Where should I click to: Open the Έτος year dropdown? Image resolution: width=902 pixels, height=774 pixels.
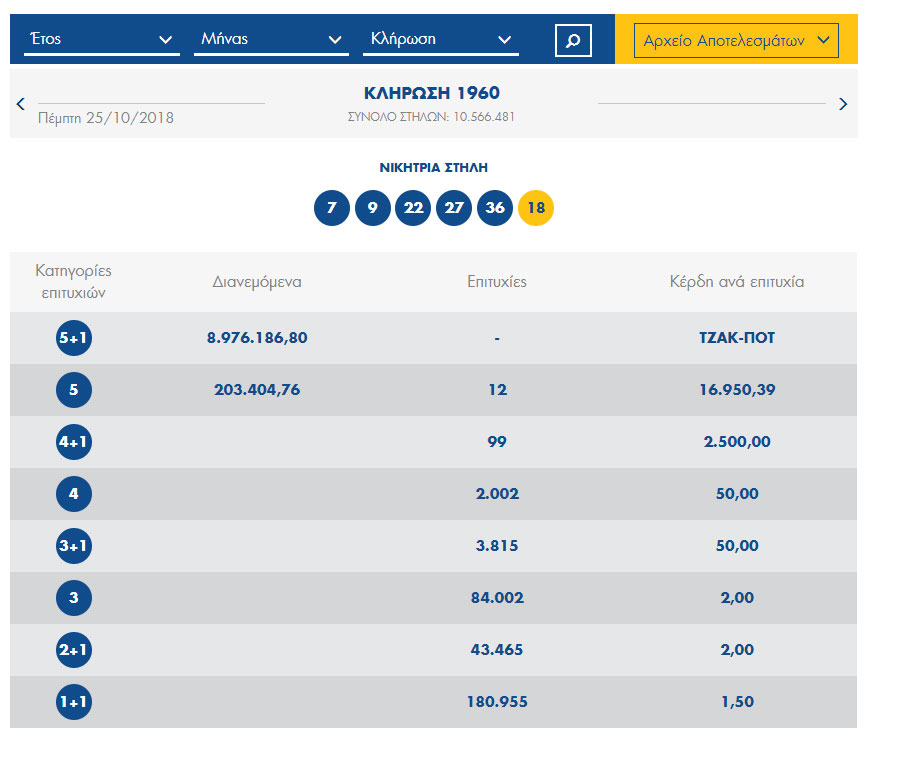coord(101,40)
